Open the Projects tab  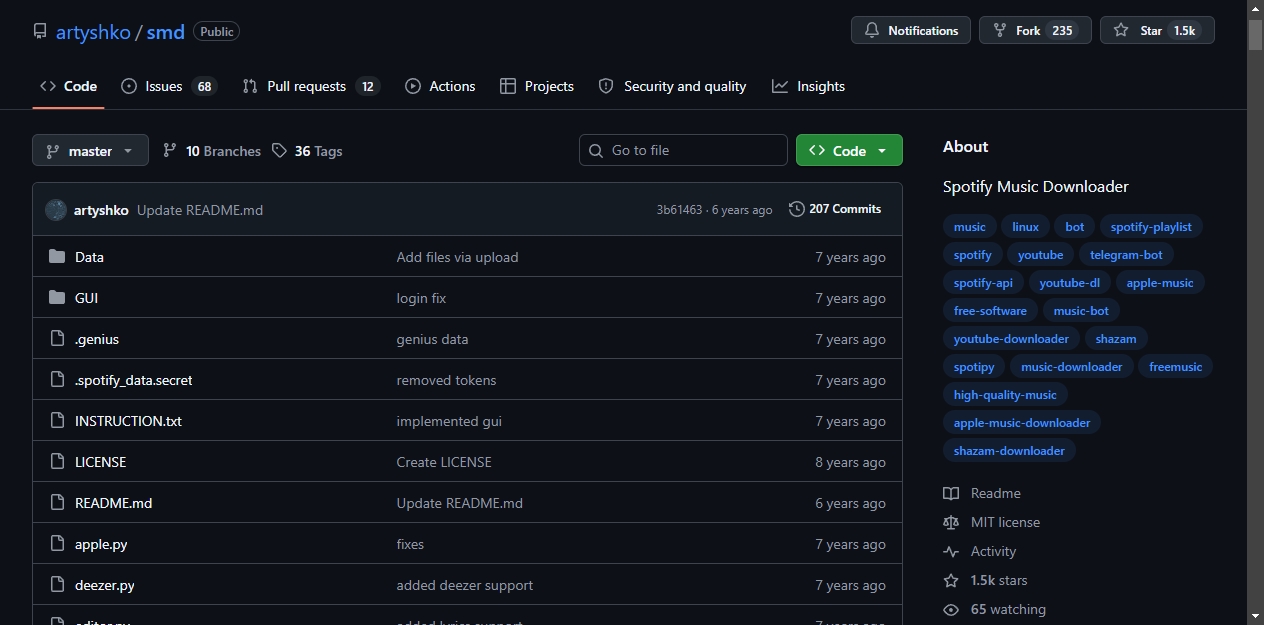pyautogui.click(x=537, y=86)
